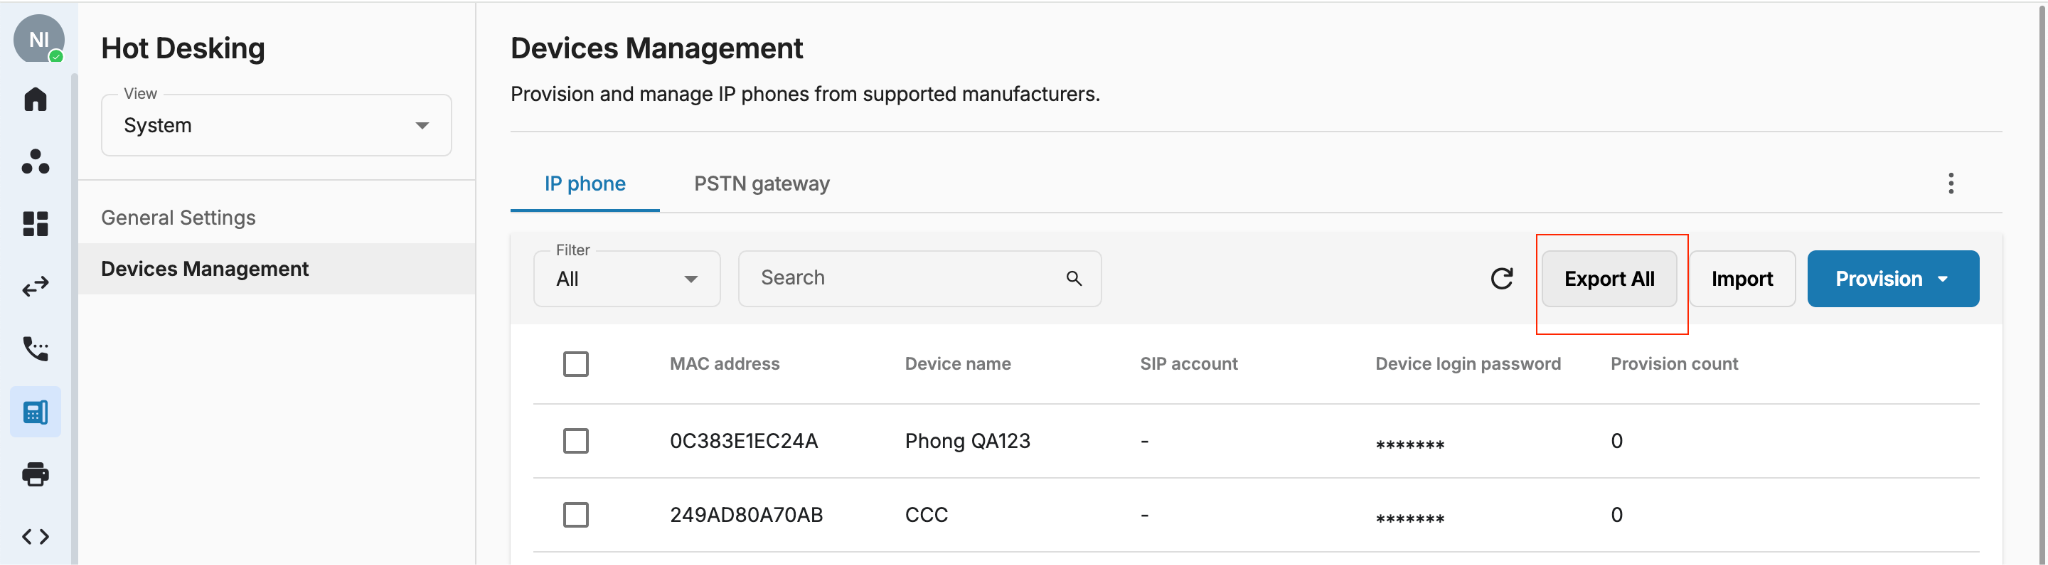Select the IP phone devices sidebar icon
Image resolution: width=2048 pixels, height=565 pixels.
tap(35, 411)
